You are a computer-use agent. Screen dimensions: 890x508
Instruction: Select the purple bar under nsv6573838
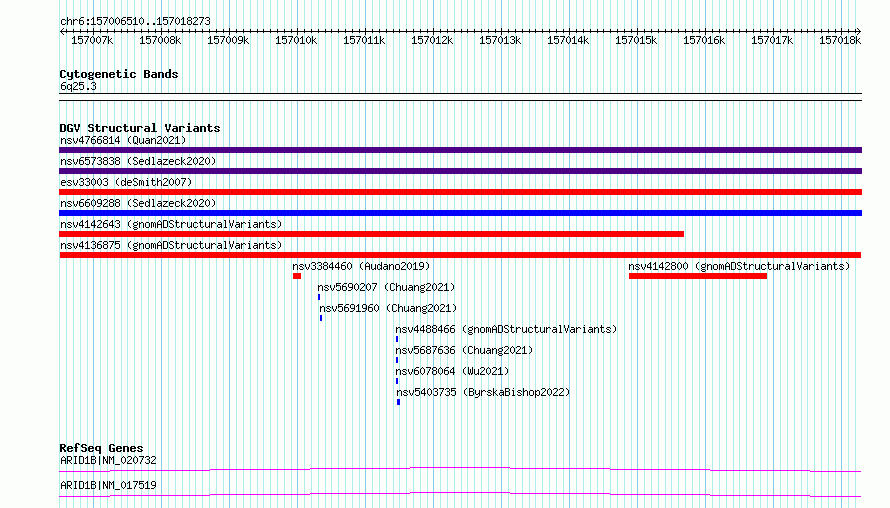[x=460, y=171]
